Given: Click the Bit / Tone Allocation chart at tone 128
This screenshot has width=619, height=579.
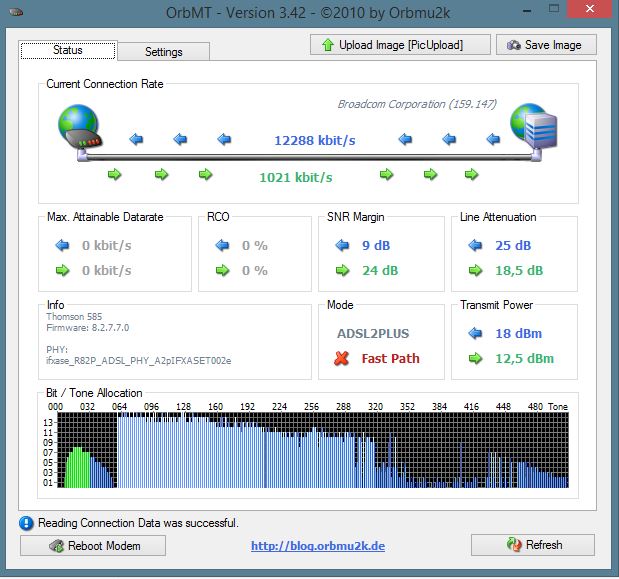Looking at the screenshot, I should point(184,450).
